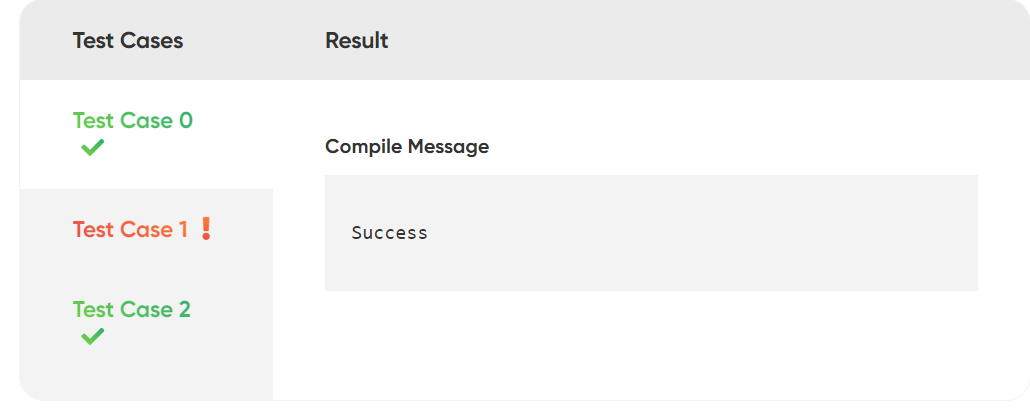This screenshot has width=1030, height=416.
Task: Click the Compile Message heading
Action: click(x=407, y=147)
